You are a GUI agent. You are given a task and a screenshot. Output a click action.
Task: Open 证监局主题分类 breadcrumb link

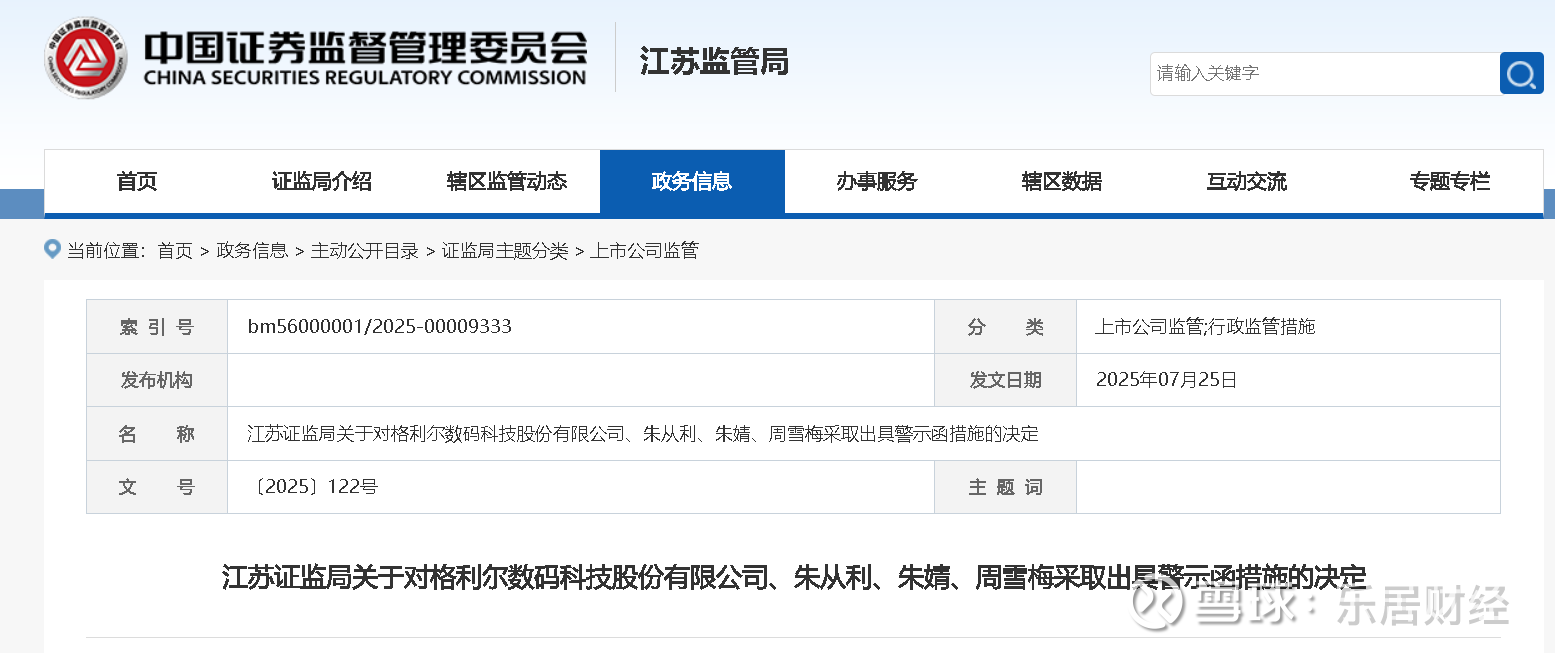(505, 250)
